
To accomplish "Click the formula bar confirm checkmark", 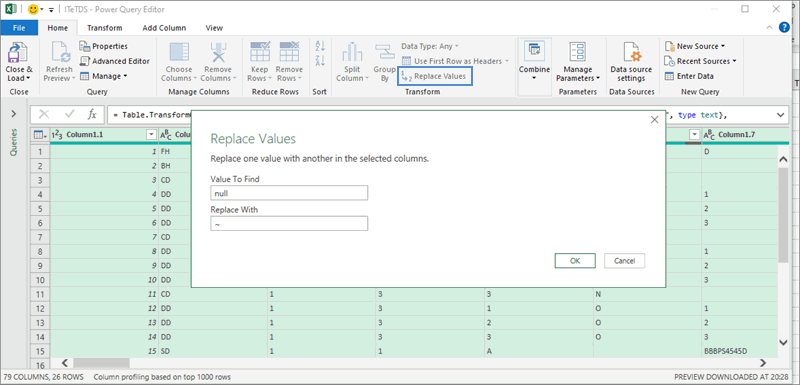I will point(68,115).
